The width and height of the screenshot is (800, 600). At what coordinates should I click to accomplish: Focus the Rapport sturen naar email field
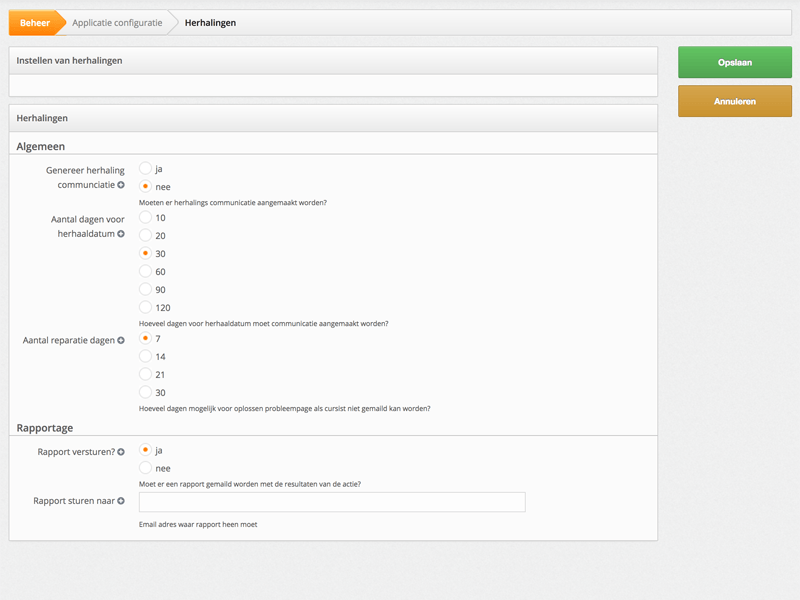coord(332,502)
